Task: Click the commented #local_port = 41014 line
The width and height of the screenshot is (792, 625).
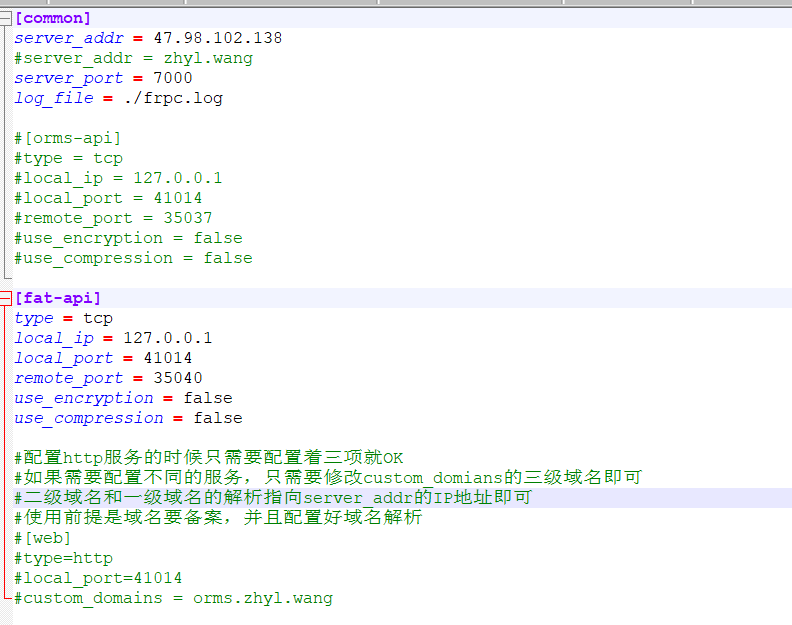Action: (108, 198)
